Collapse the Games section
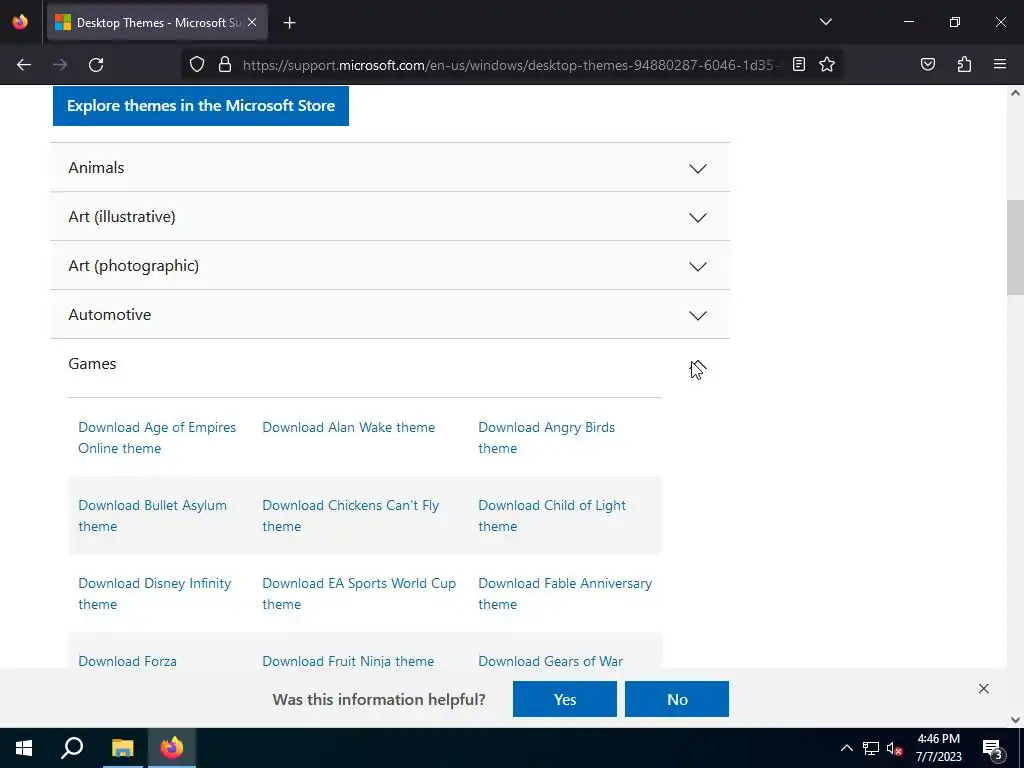Screen dimensions: 1024x768 [x=390, y=364]
